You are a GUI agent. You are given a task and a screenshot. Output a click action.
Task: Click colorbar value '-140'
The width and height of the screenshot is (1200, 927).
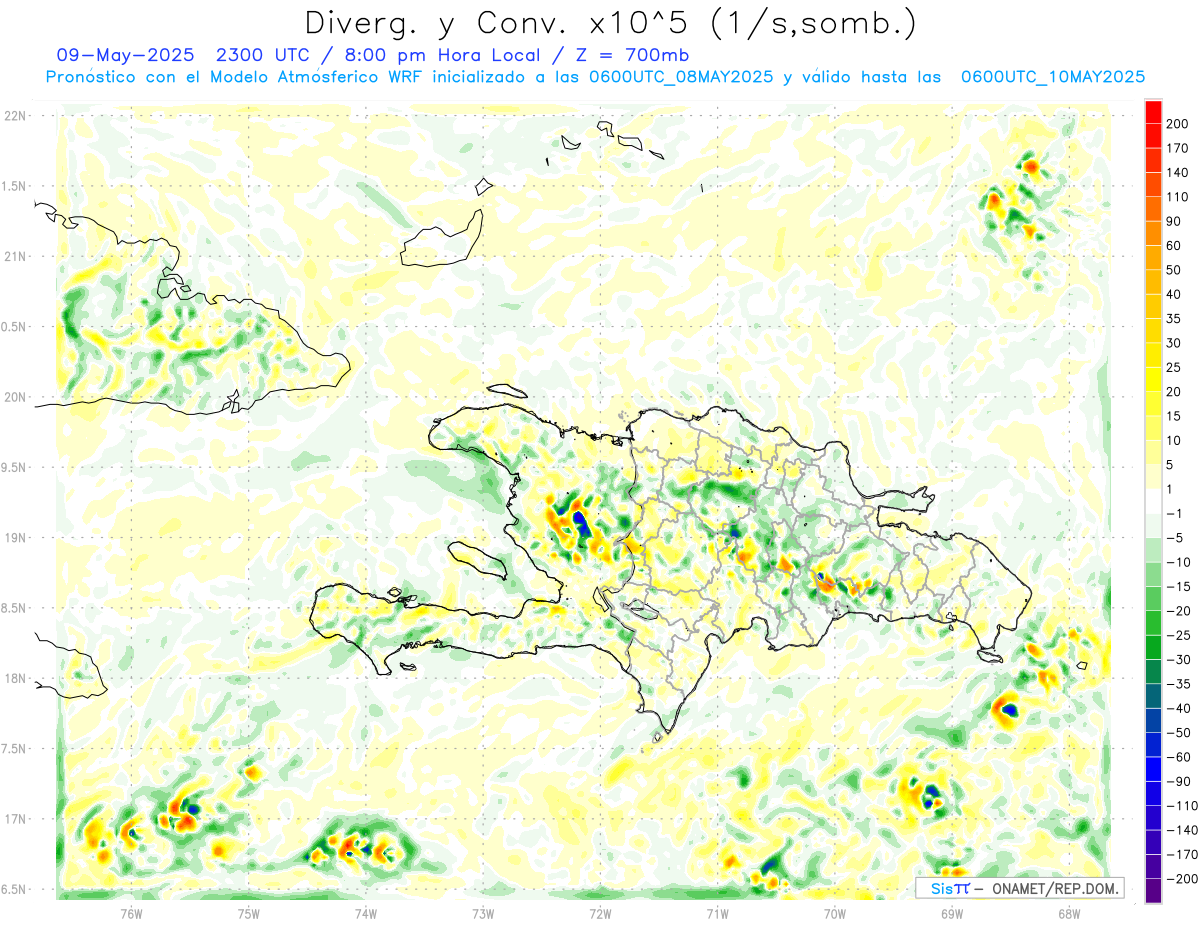pyautogui.click(x=1181, y=831)
